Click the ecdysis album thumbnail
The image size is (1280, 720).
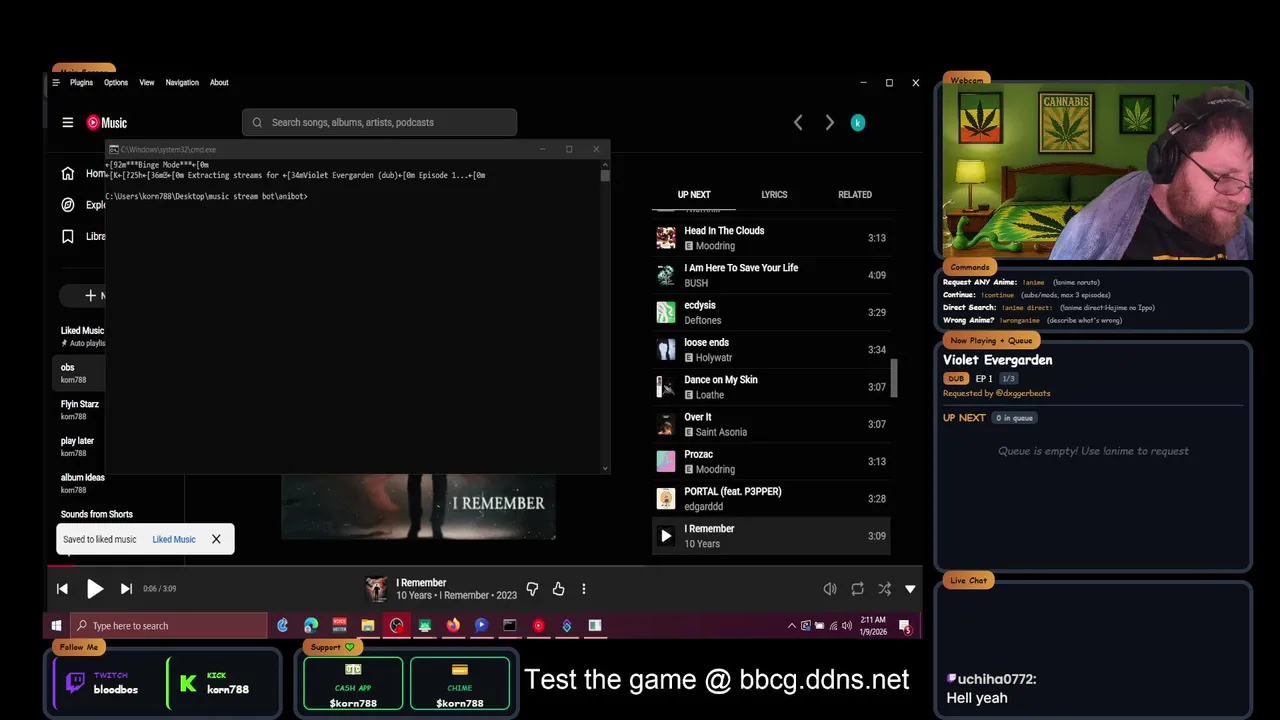tap(666, 312)
